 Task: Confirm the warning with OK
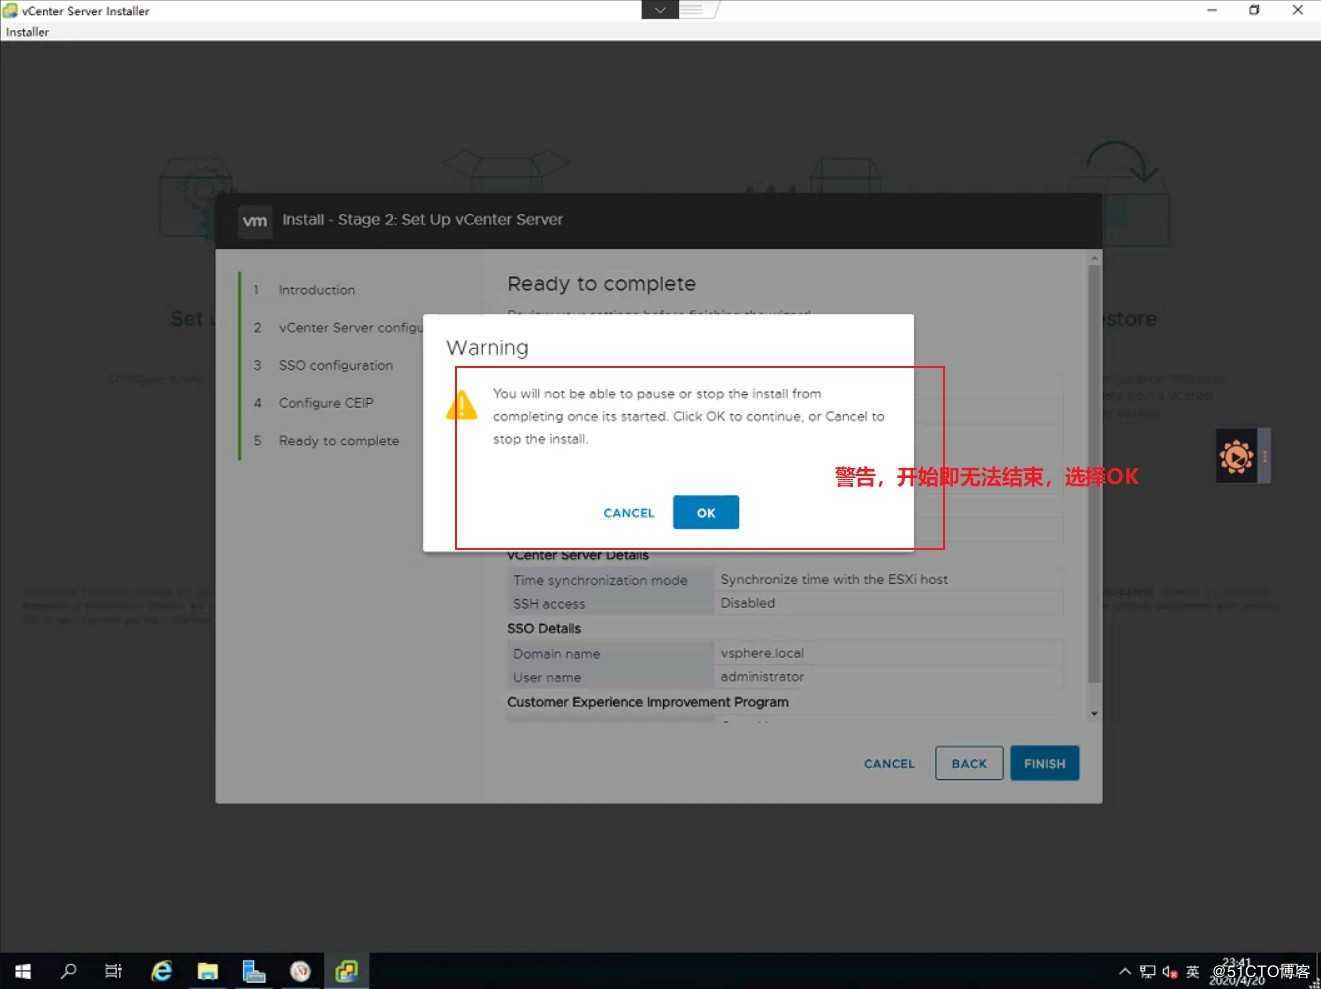[x=705, y=512]
